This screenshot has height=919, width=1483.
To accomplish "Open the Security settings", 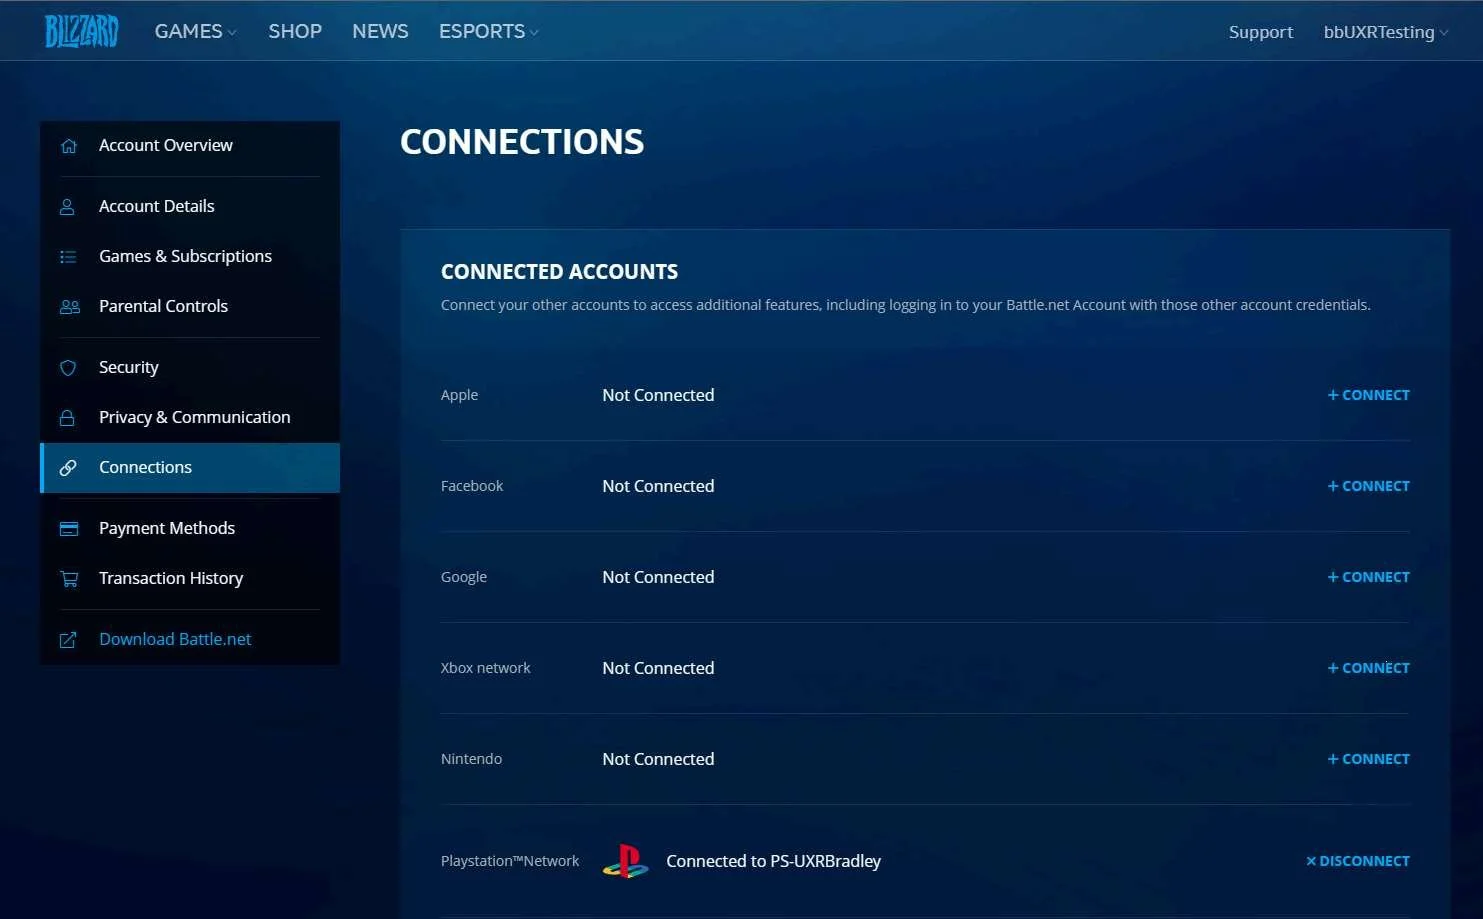I will [190, 368].
